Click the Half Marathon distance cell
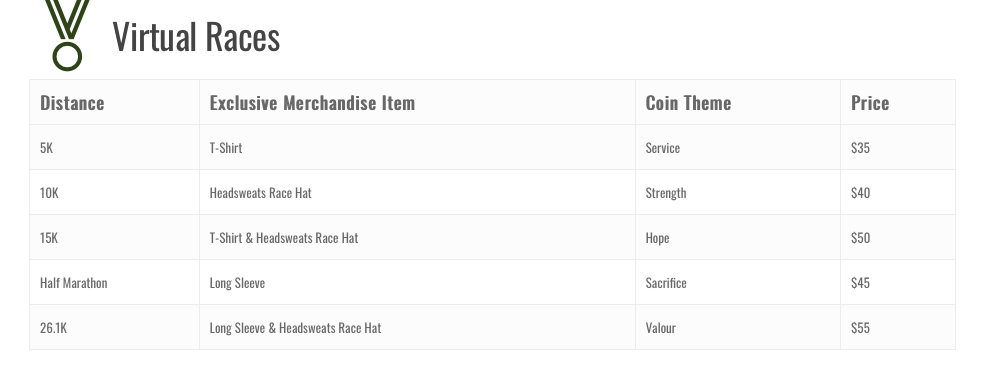The height and width of the screenshot is (389, 1006). [x=114, y=282]
